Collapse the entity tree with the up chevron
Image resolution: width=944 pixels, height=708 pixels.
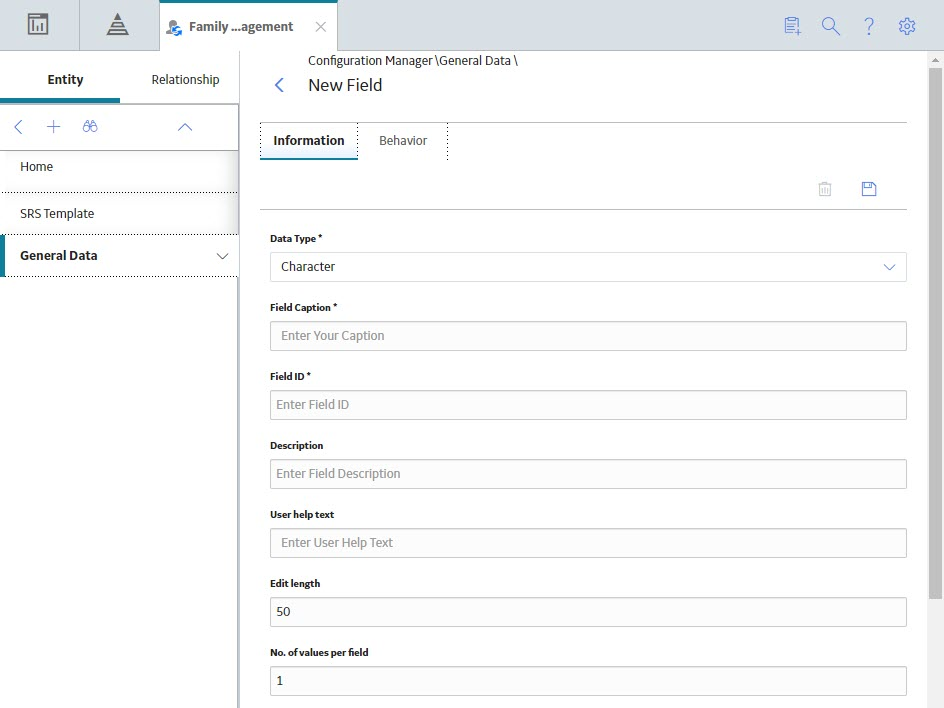[x=185, y=127]
